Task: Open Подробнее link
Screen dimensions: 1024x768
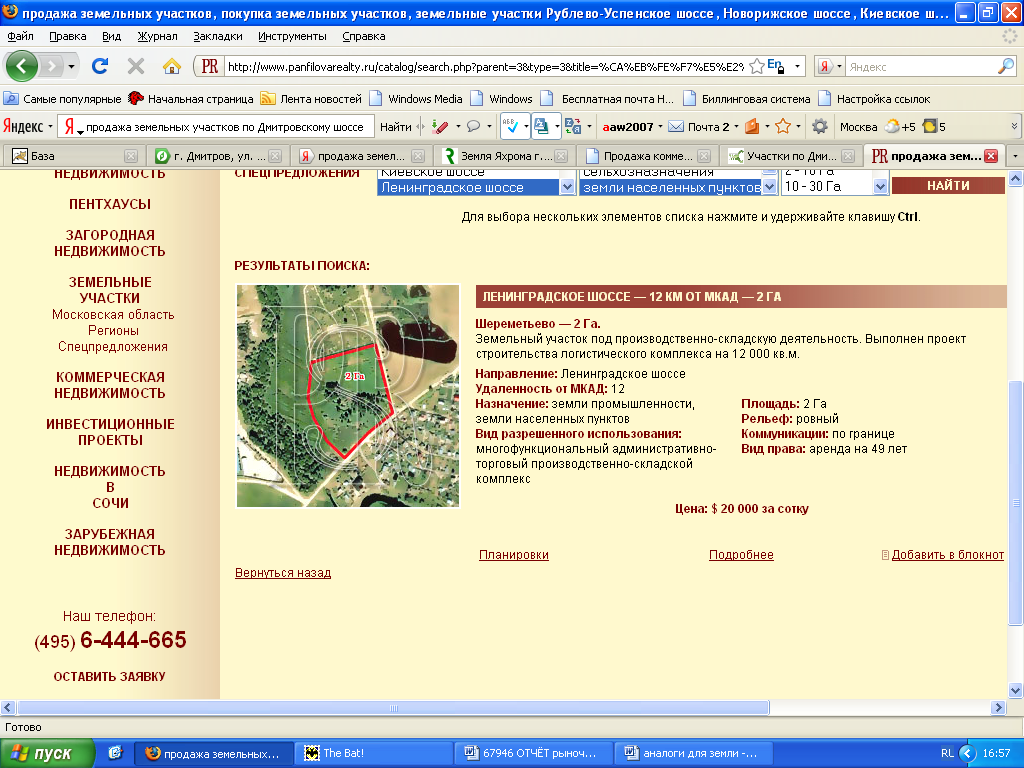Action: 741,554
